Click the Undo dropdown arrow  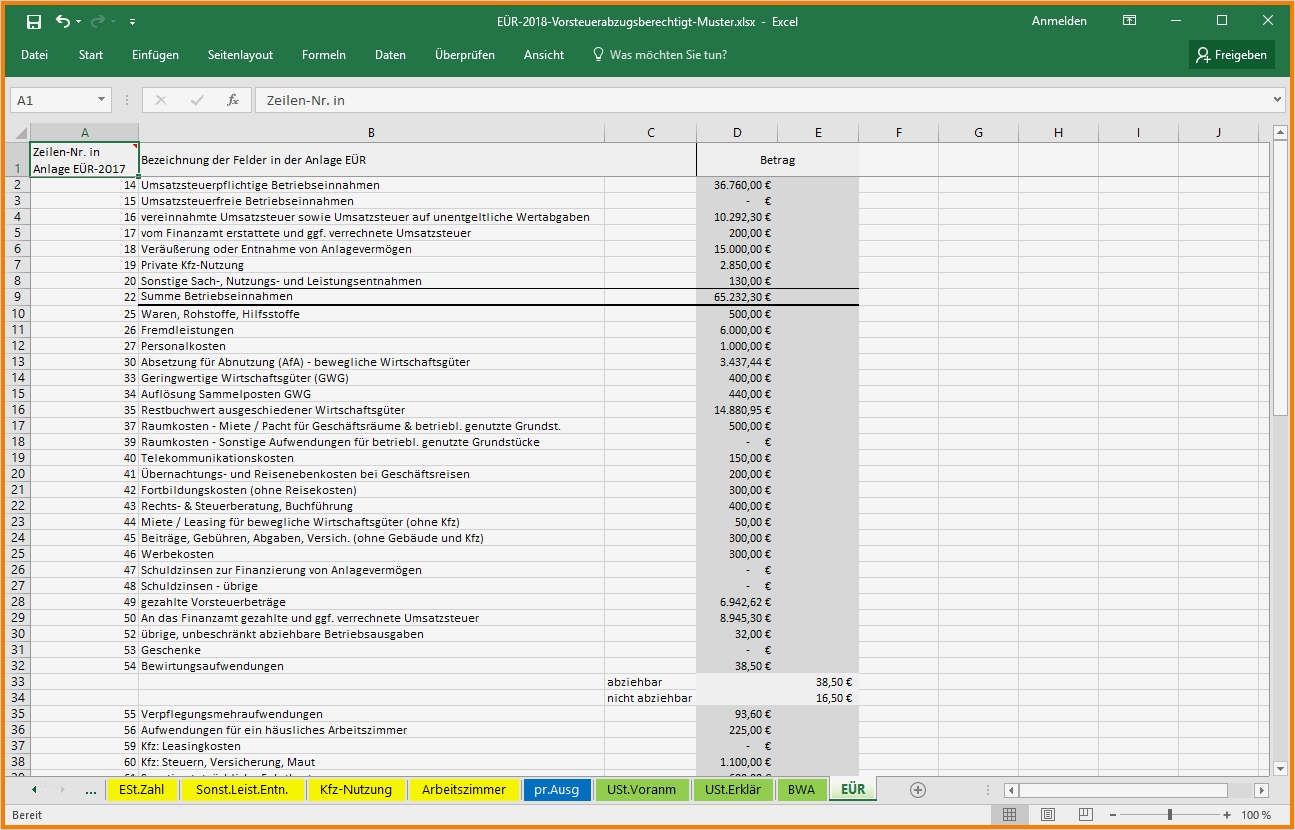[77, 21]
